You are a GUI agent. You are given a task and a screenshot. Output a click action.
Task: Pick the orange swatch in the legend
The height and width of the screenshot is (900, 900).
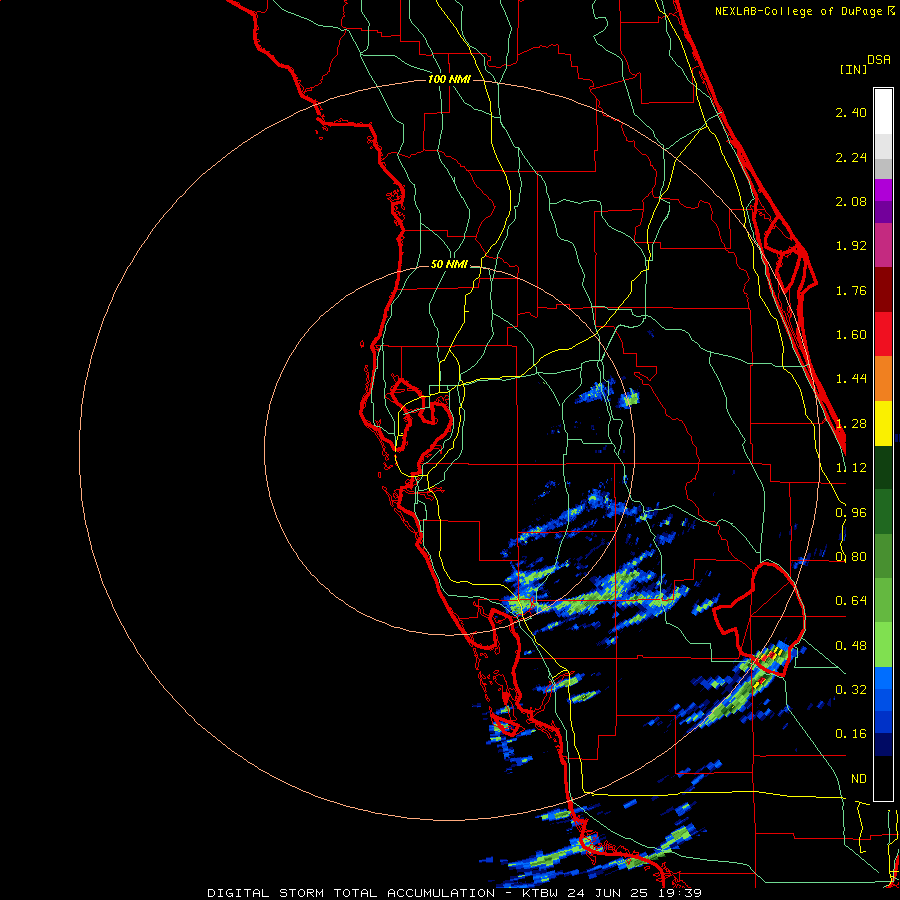[x=883, y=379]
